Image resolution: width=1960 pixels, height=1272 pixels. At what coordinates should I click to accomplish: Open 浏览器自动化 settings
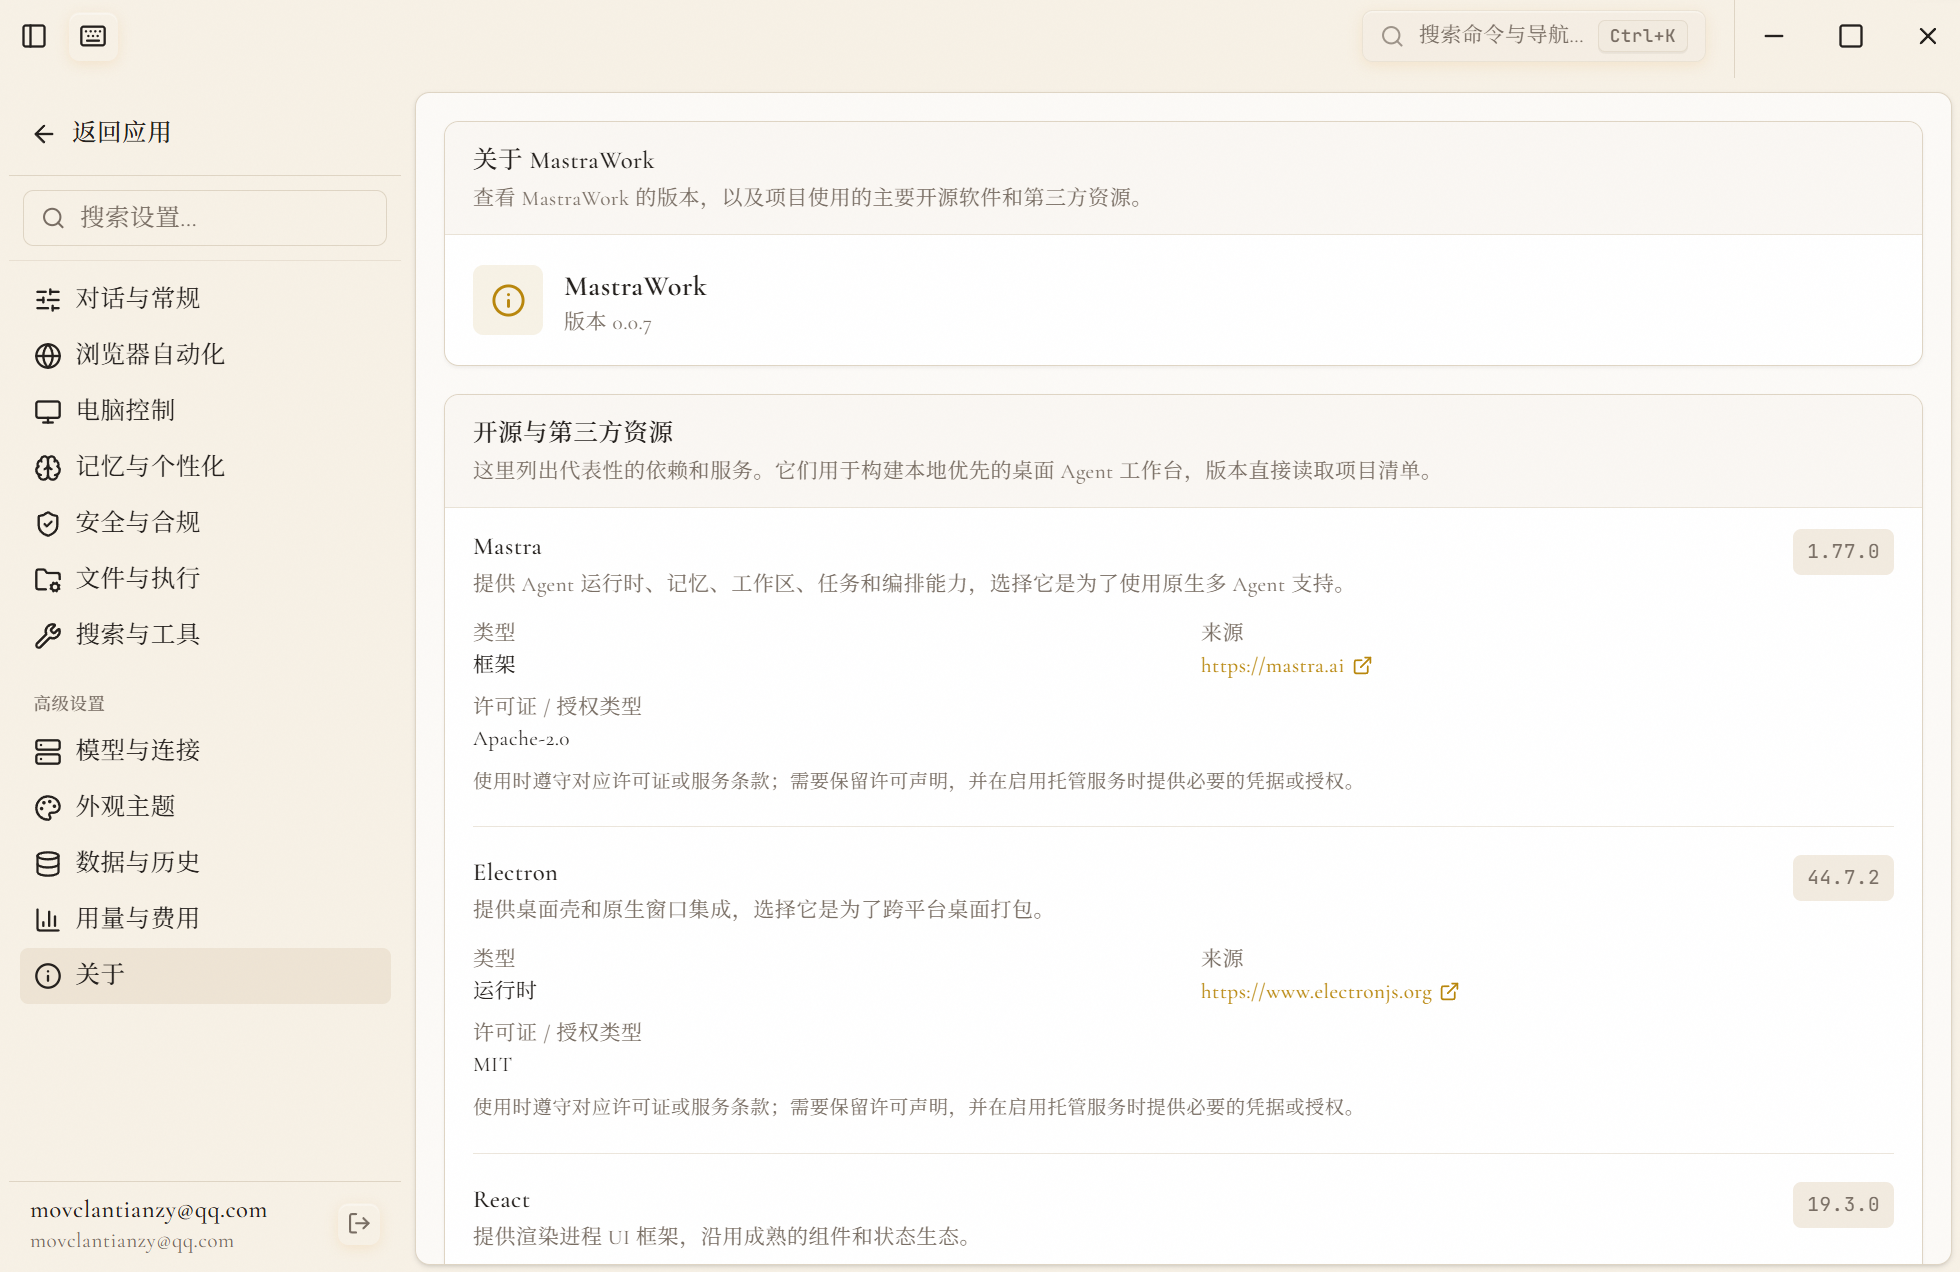[x=205, y=354]
